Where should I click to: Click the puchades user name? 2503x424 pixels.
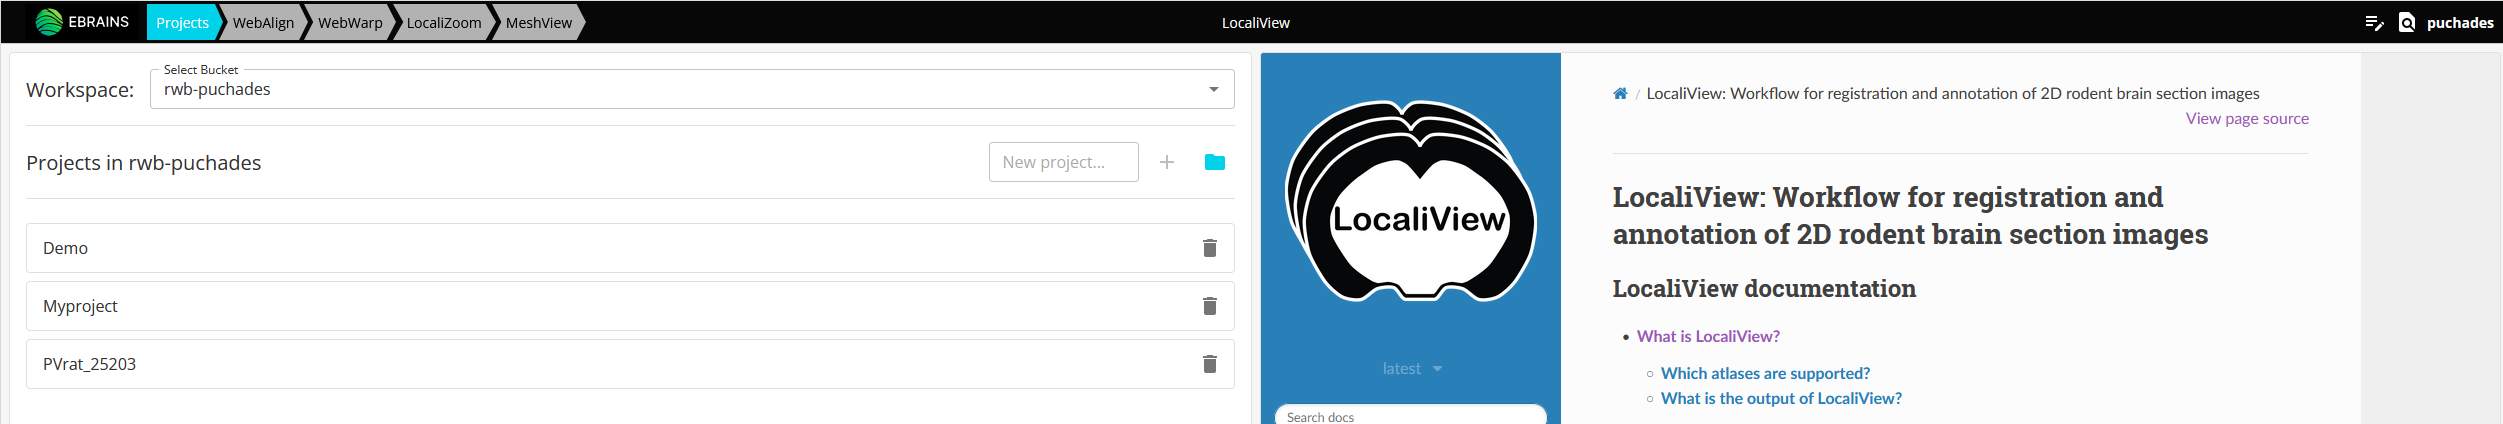(2460, 23)
